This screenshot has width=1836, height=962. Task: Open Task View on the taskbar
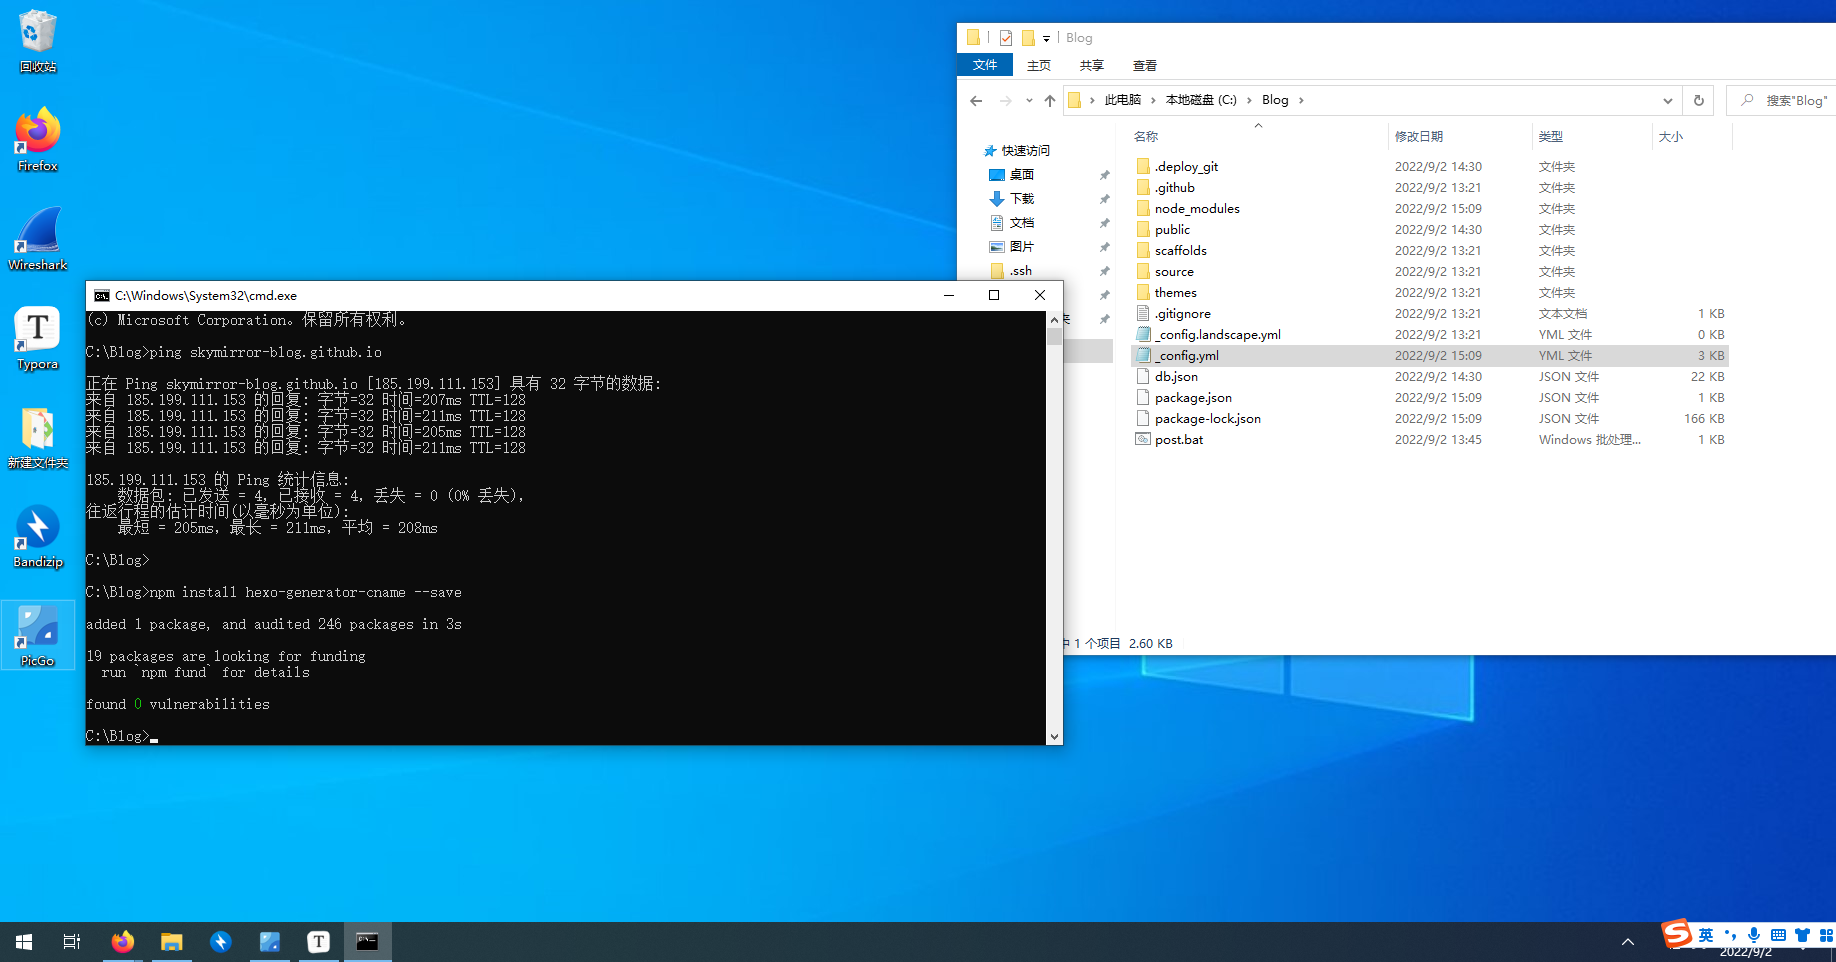click(72, 942)
